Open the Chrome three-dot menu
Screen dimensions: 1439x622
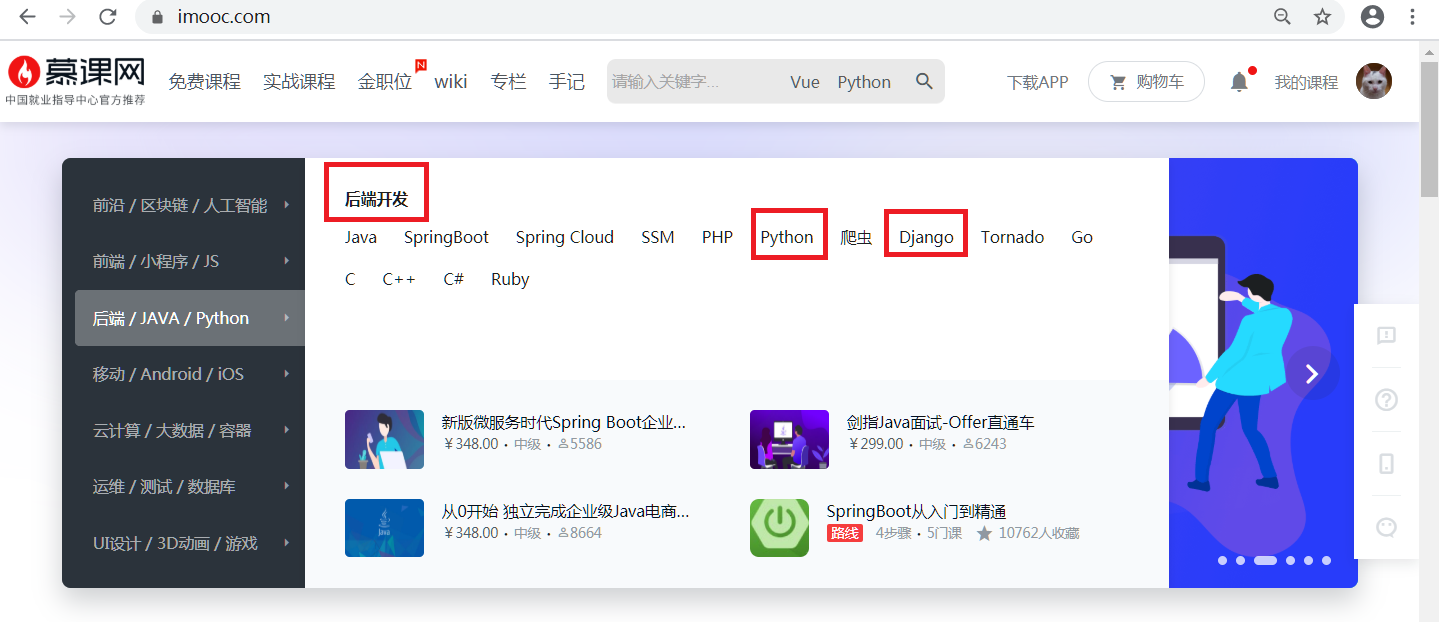(1413, 16)
